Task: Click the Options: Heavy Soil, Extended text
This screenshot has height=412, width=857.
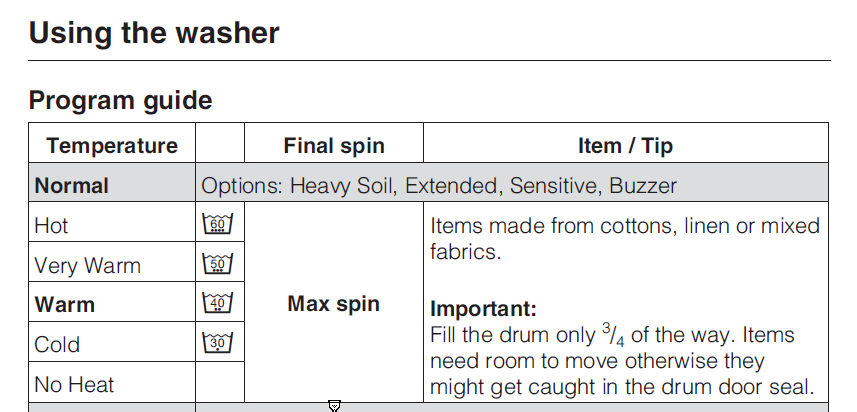Action: pyautogui.click(x=350, y=186)
